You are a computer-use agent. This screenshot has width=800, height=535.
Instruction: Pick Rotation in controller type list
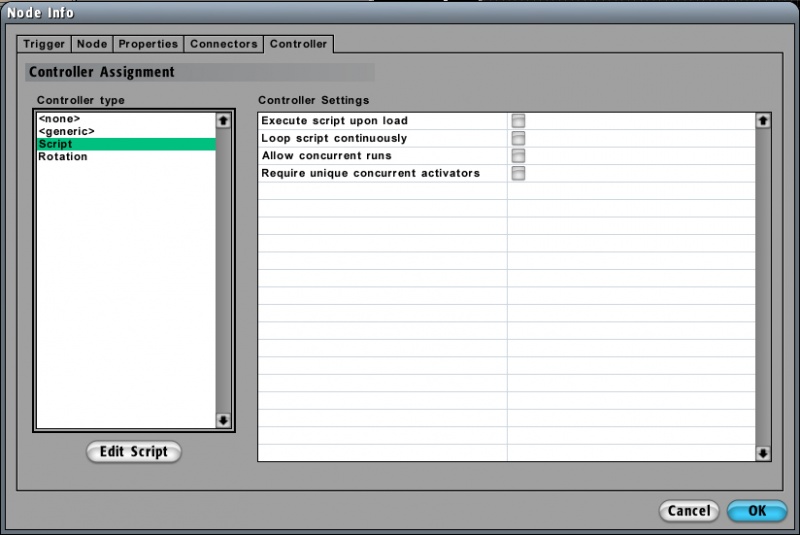[62, 157]
